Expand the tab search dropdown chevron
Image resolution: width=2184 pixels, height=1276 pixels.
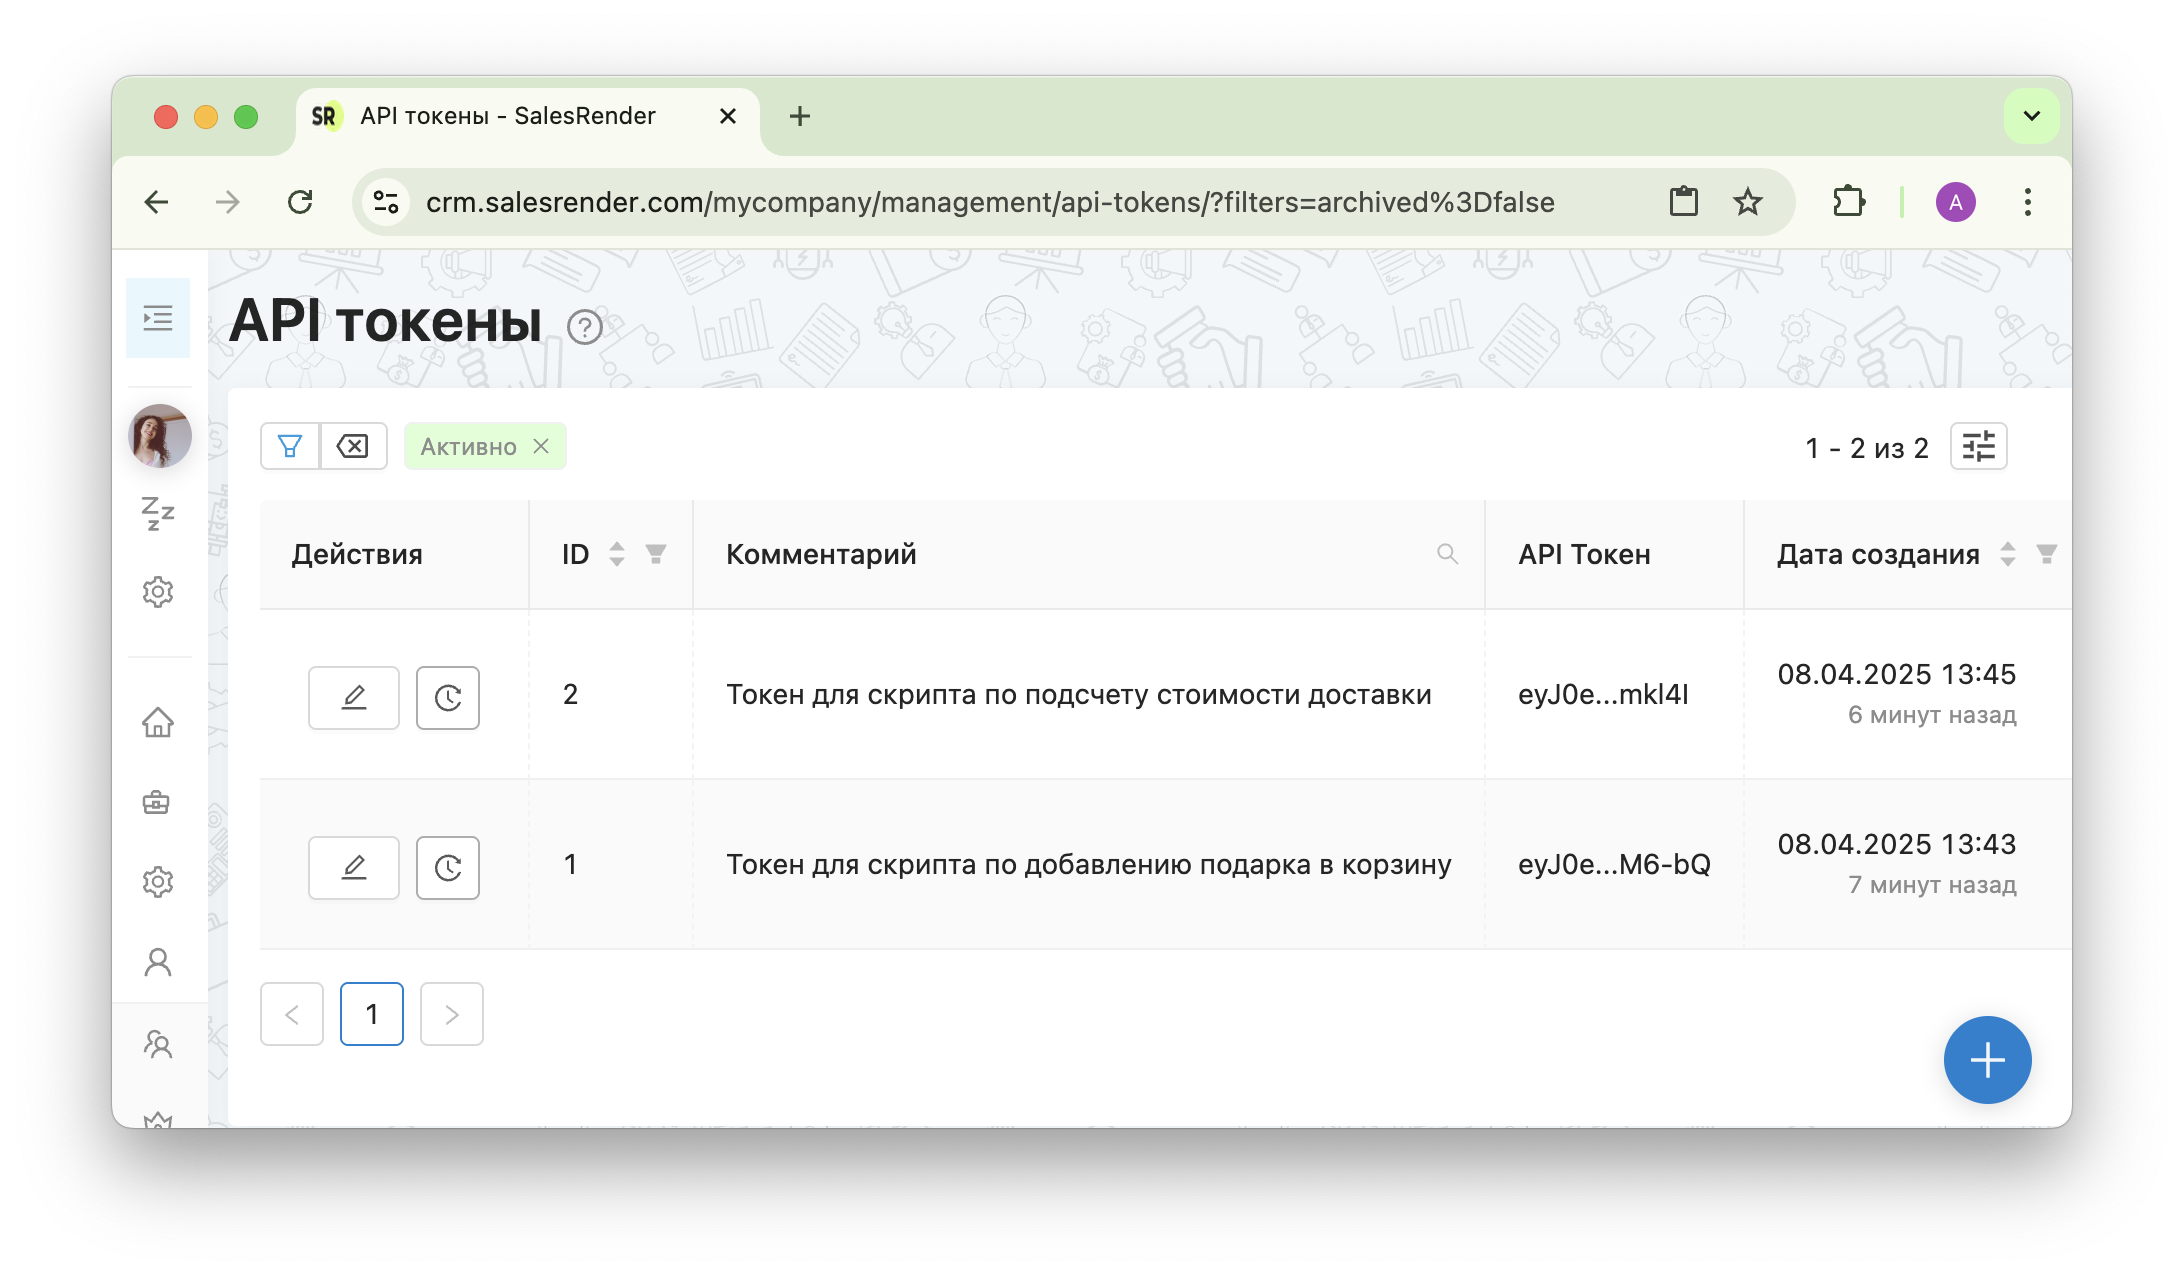coord(2032,116)
